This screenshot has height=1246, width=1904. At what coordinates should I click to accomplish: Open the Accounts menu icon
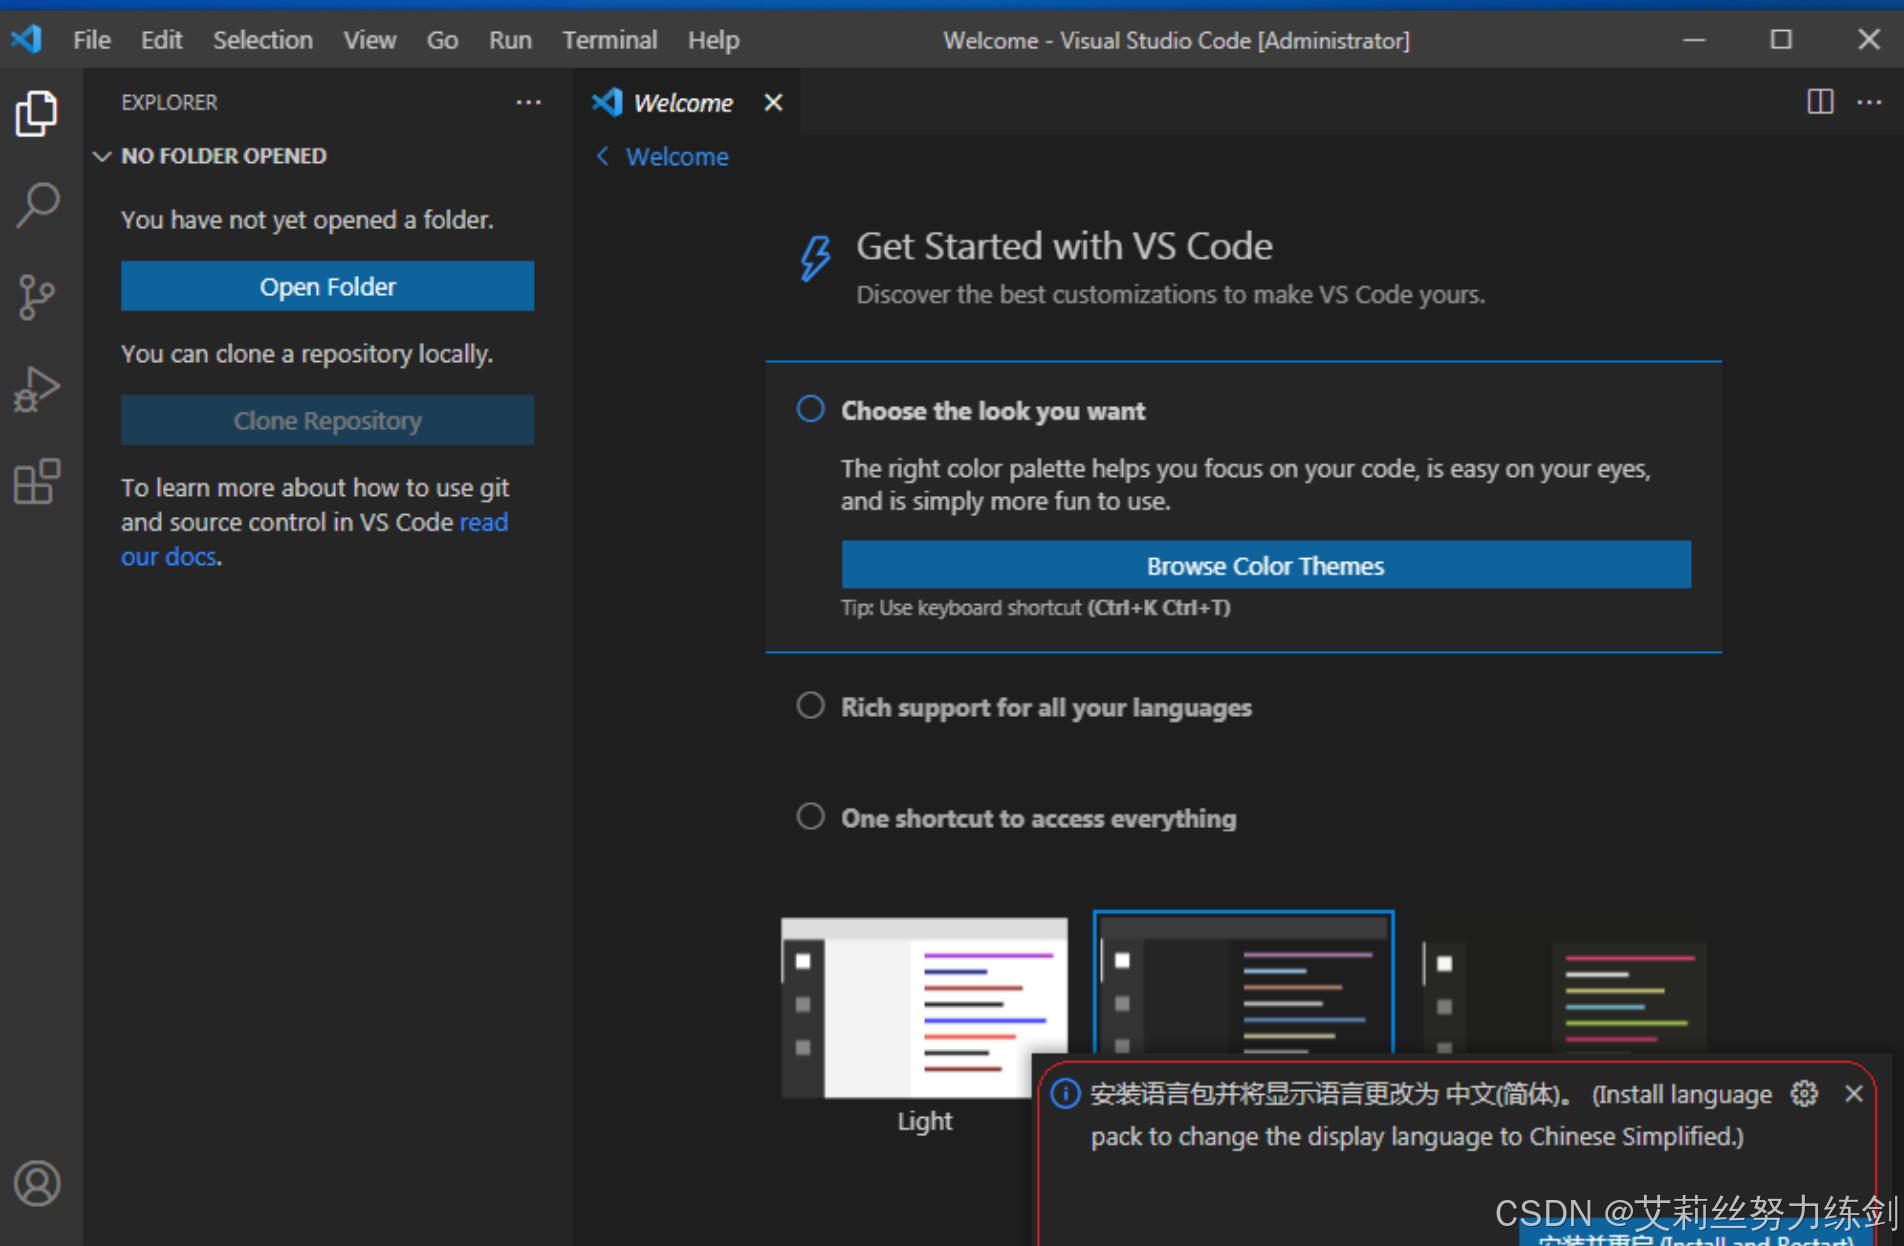coord(37,1184)
